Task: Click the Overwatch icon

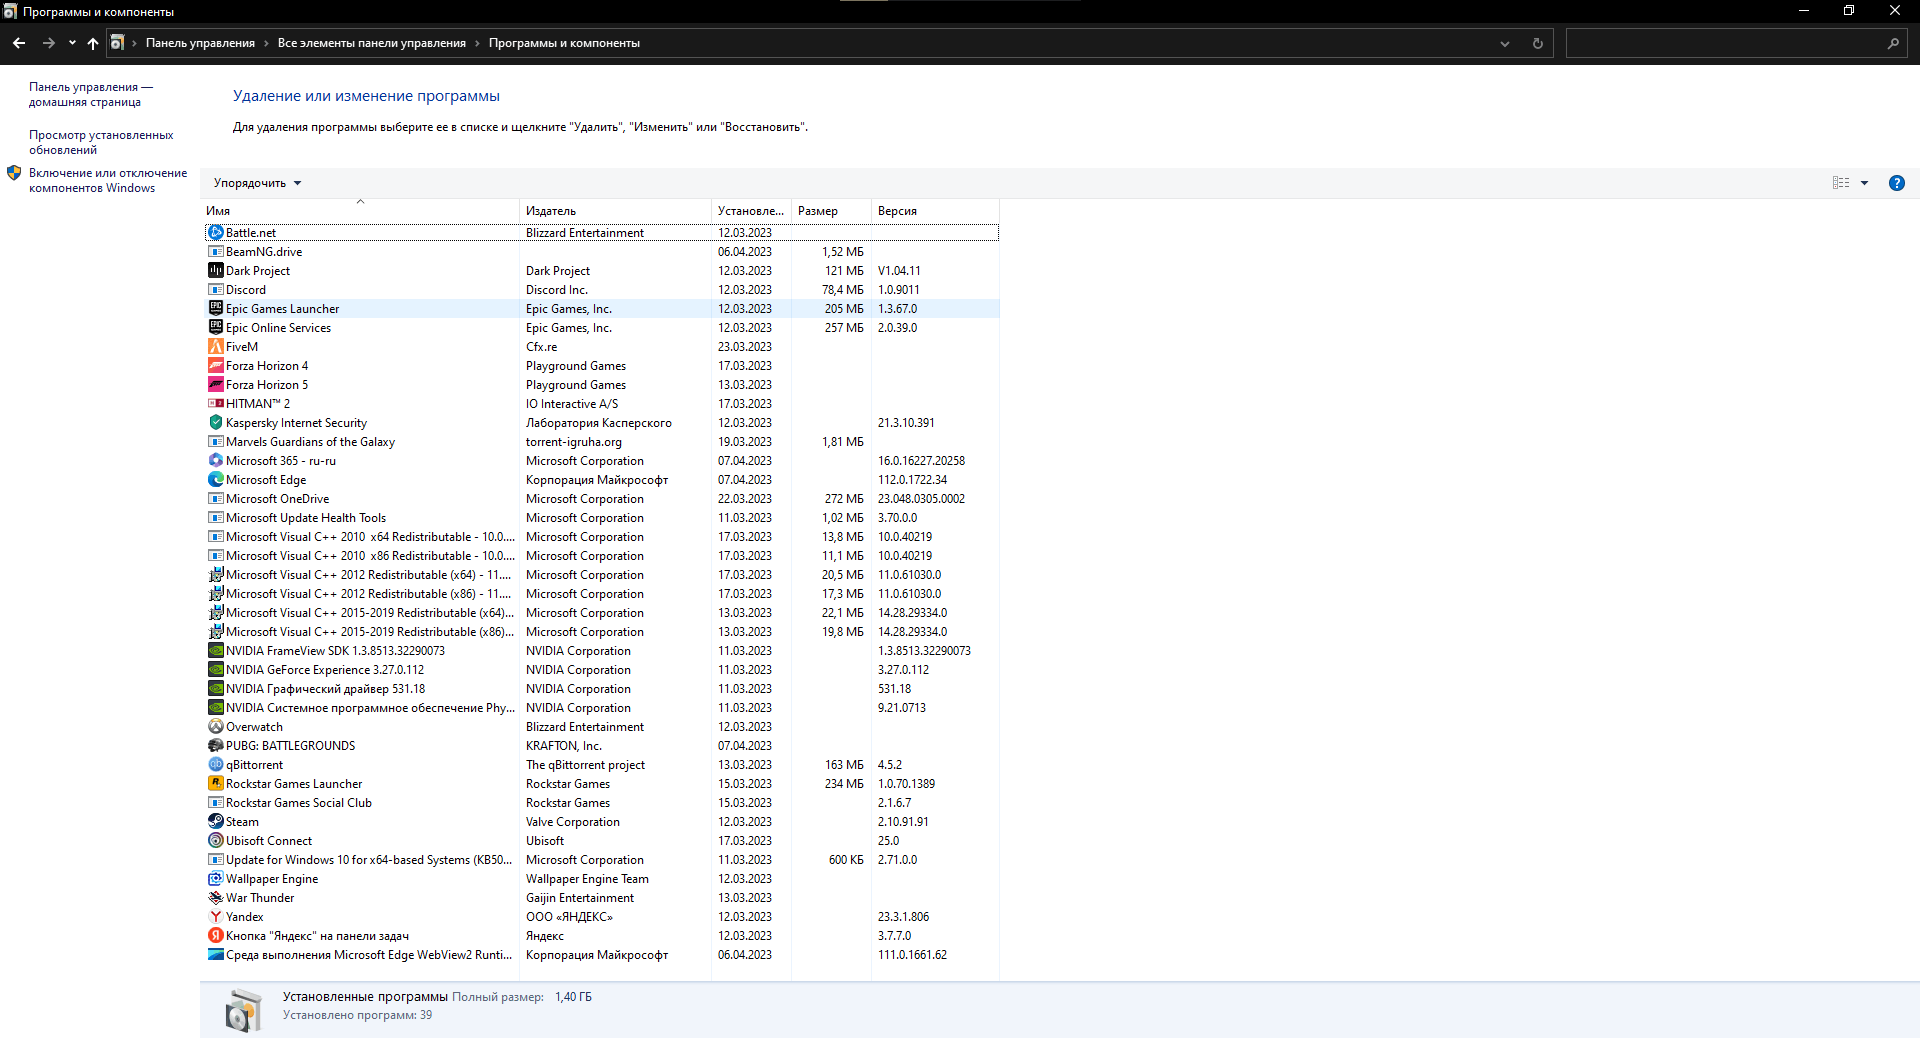Action: [215, 727]
